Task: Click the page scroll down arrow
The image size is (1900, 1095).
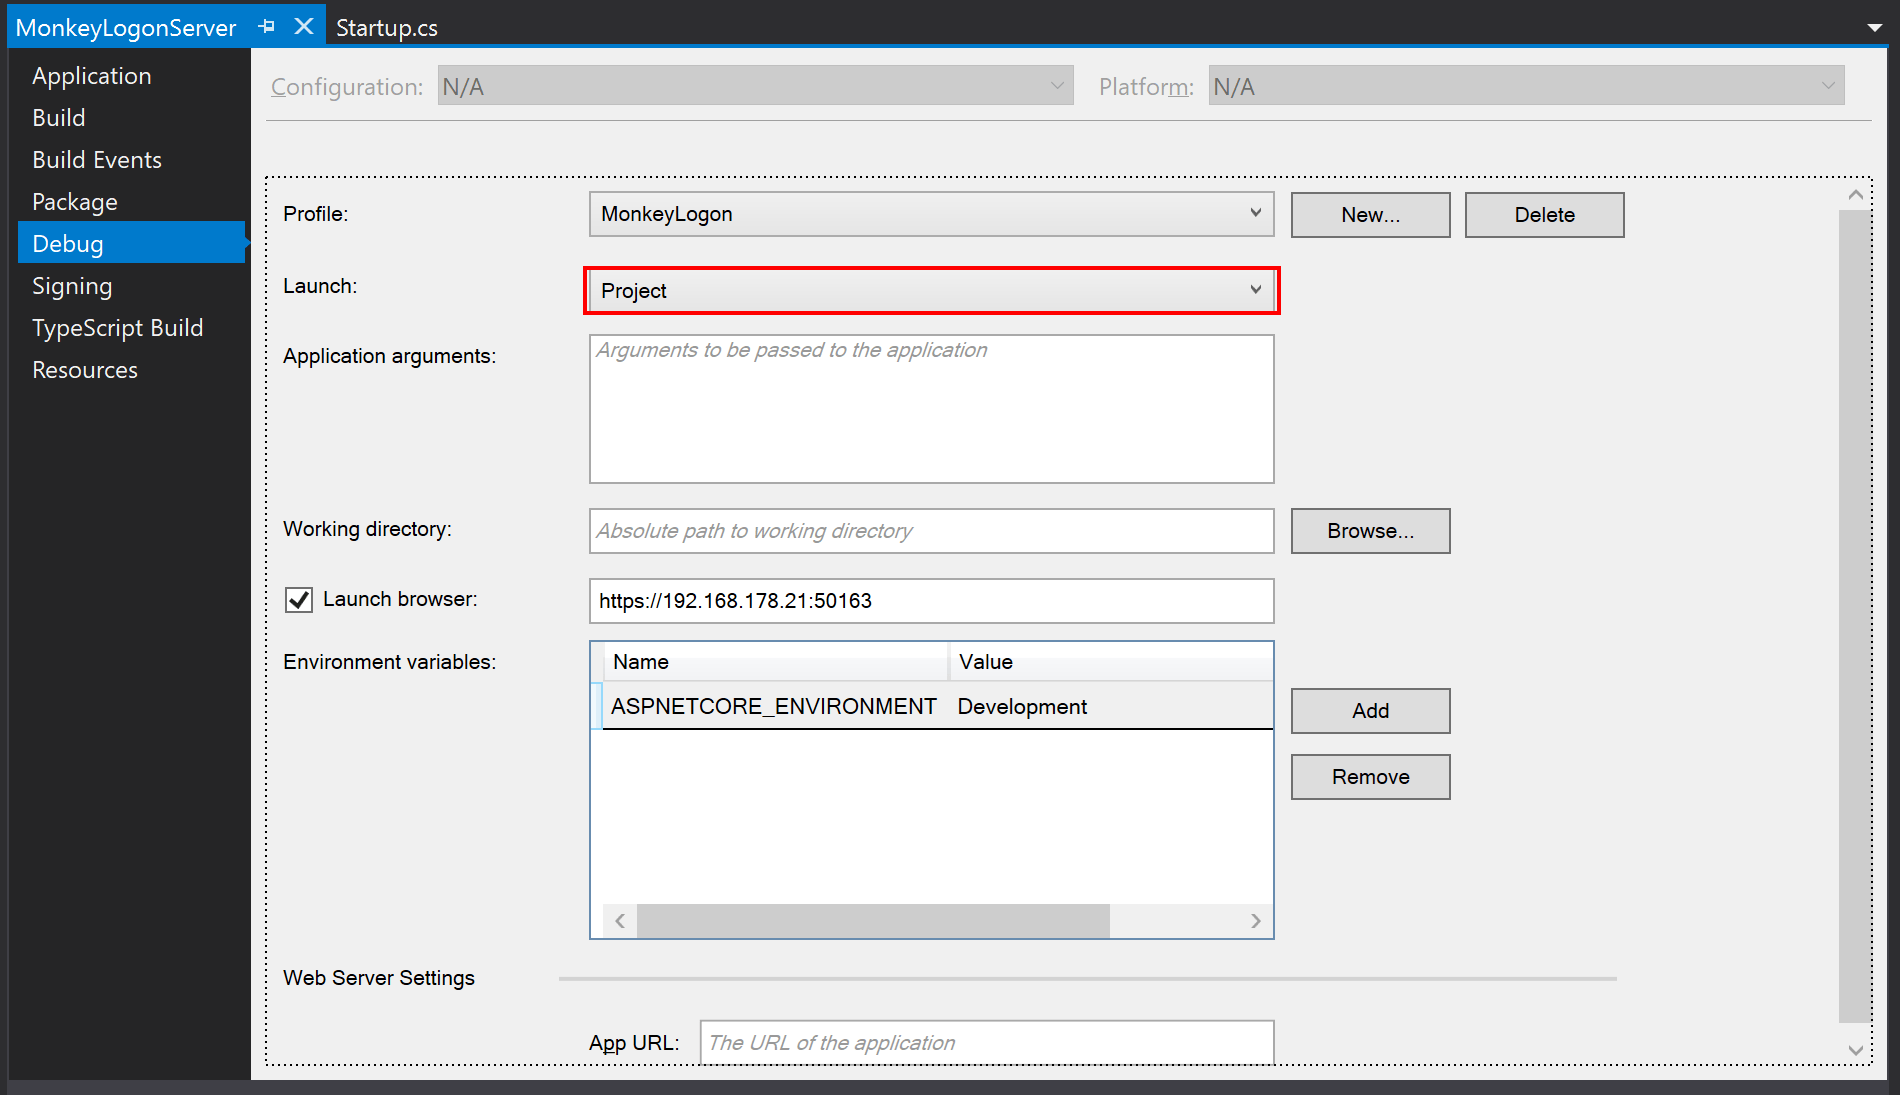Action: click(x=1855, y=1050)
